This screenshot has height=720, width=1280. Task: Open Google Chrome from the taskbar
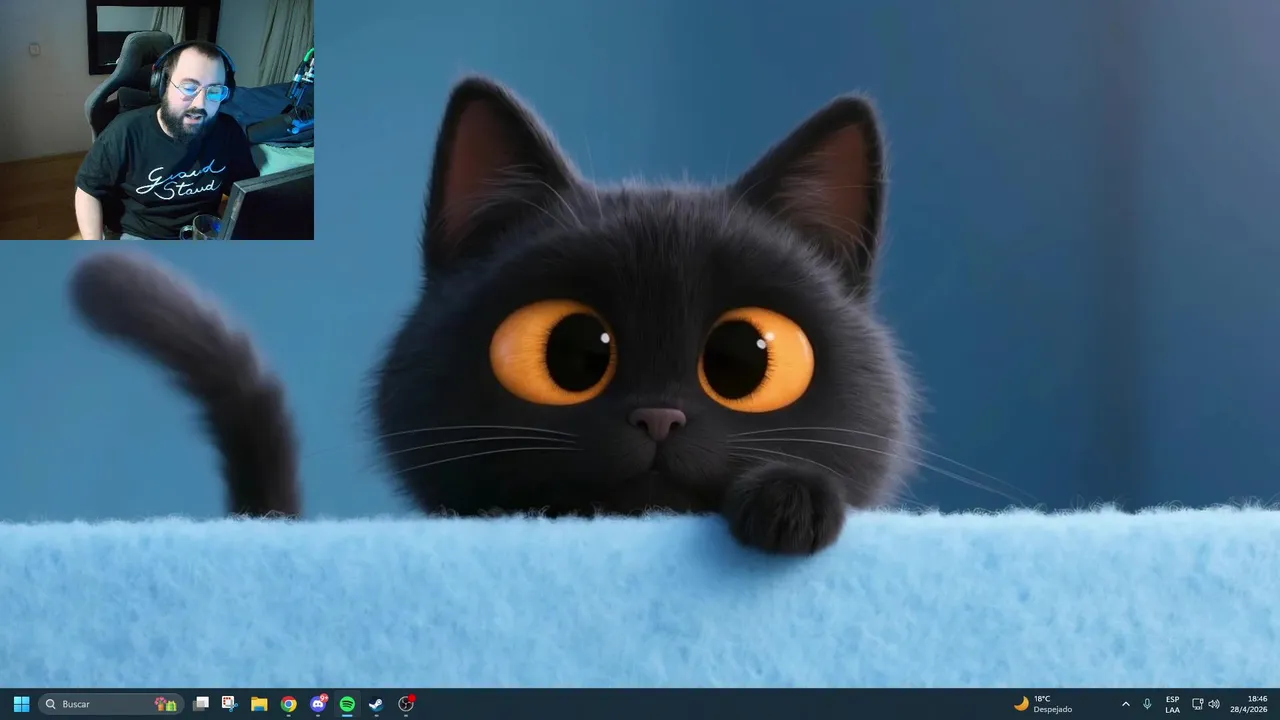coord(288,704)
